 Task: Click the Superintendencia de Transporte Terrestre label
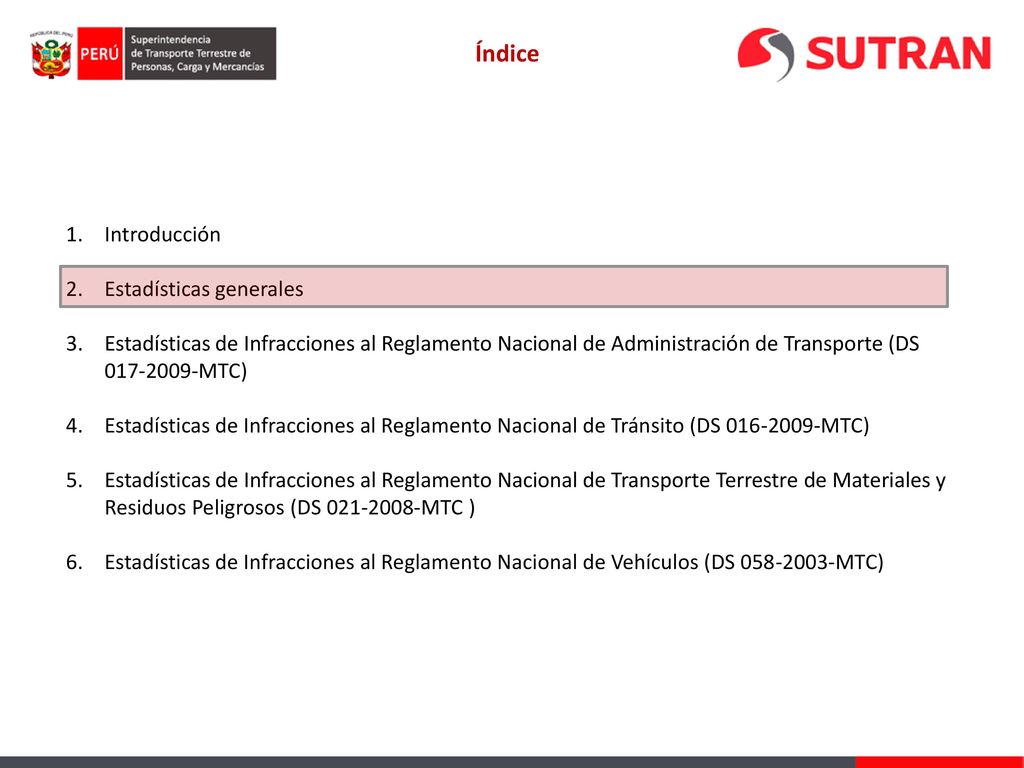200,54
